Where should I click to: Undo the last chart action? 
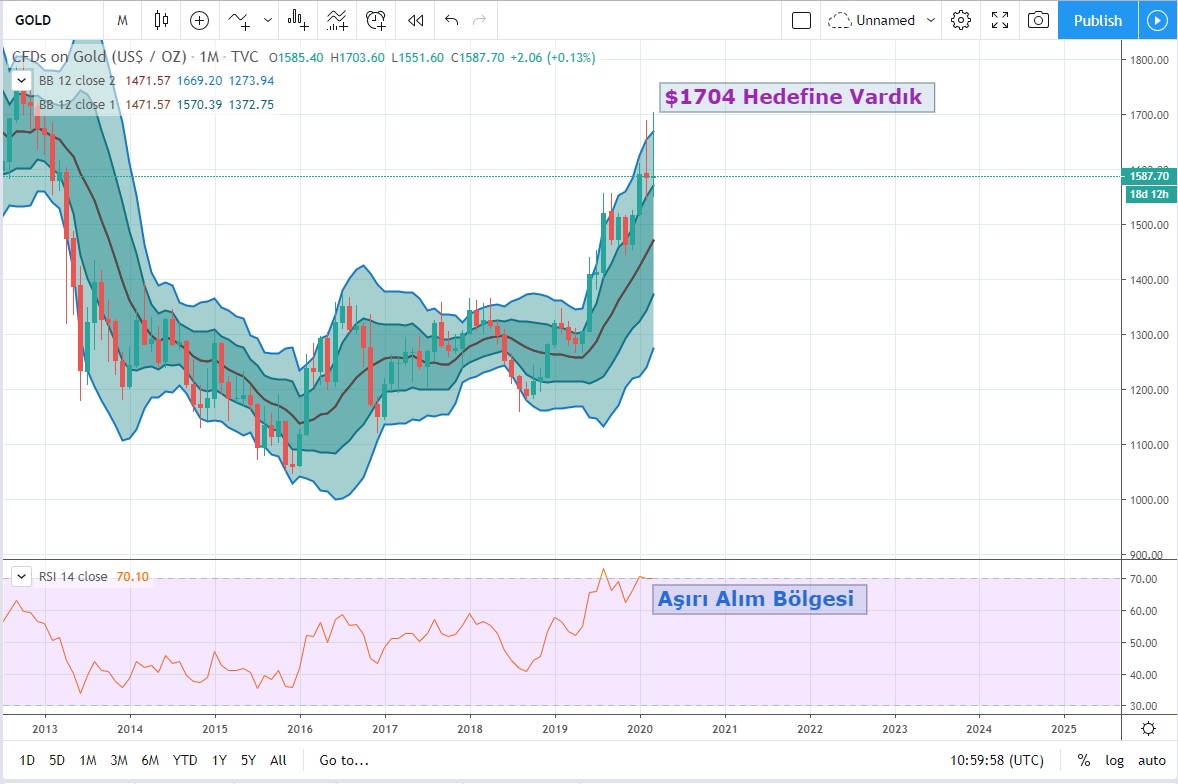tap(452, 20)
